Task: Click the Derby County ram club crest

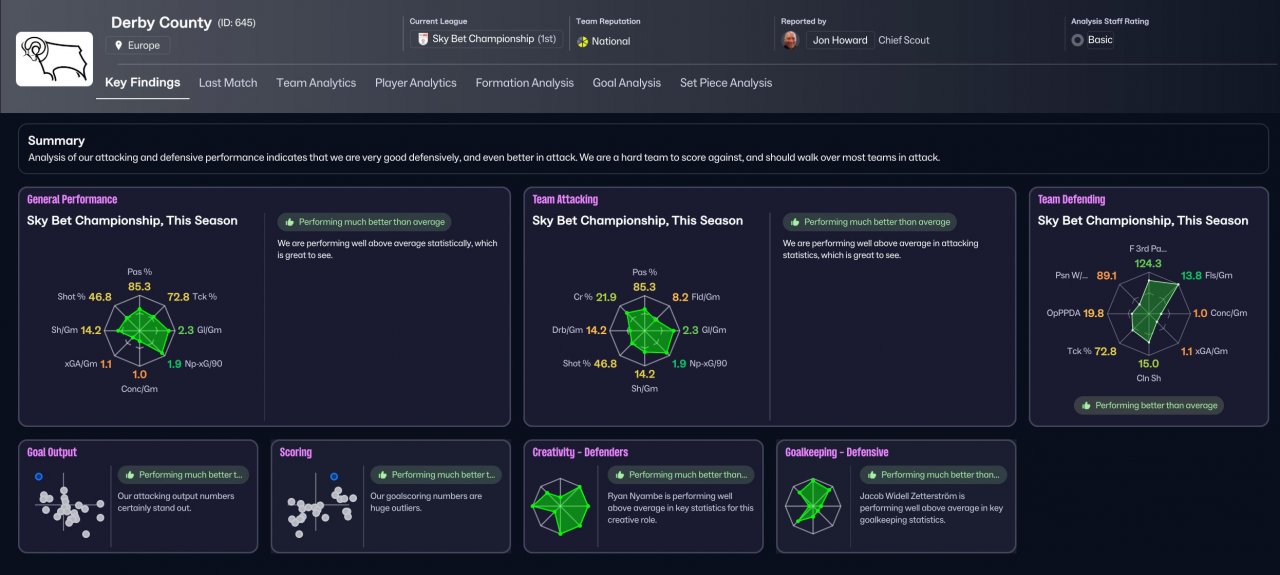Action: click(54, 58)
